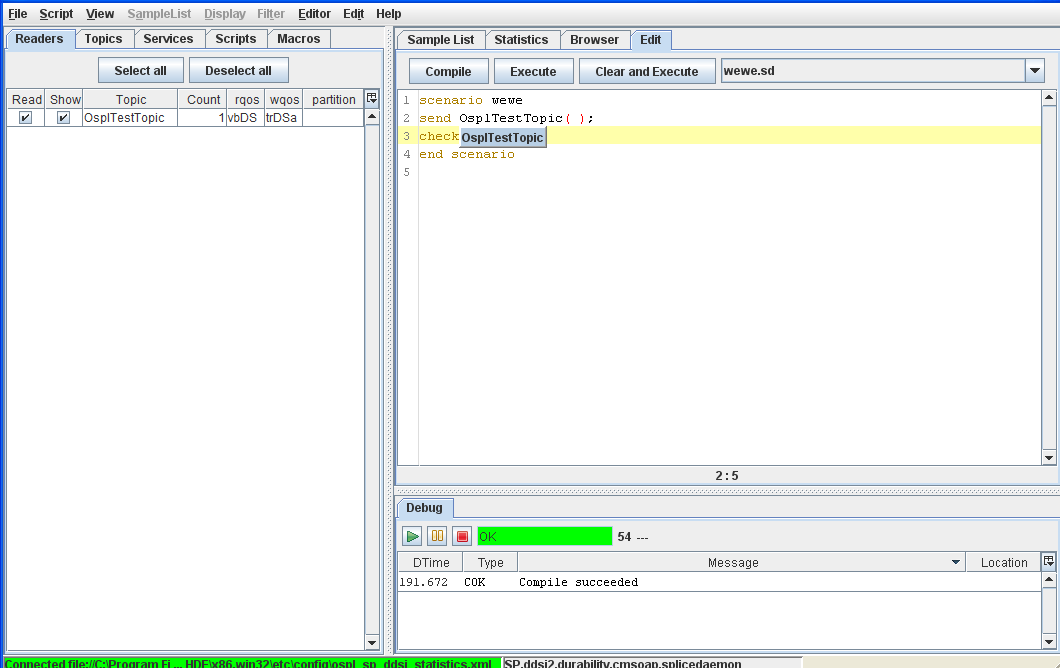Open the Help menu
The height and width of the screenshot is (668, 1060).
(389, 14)
